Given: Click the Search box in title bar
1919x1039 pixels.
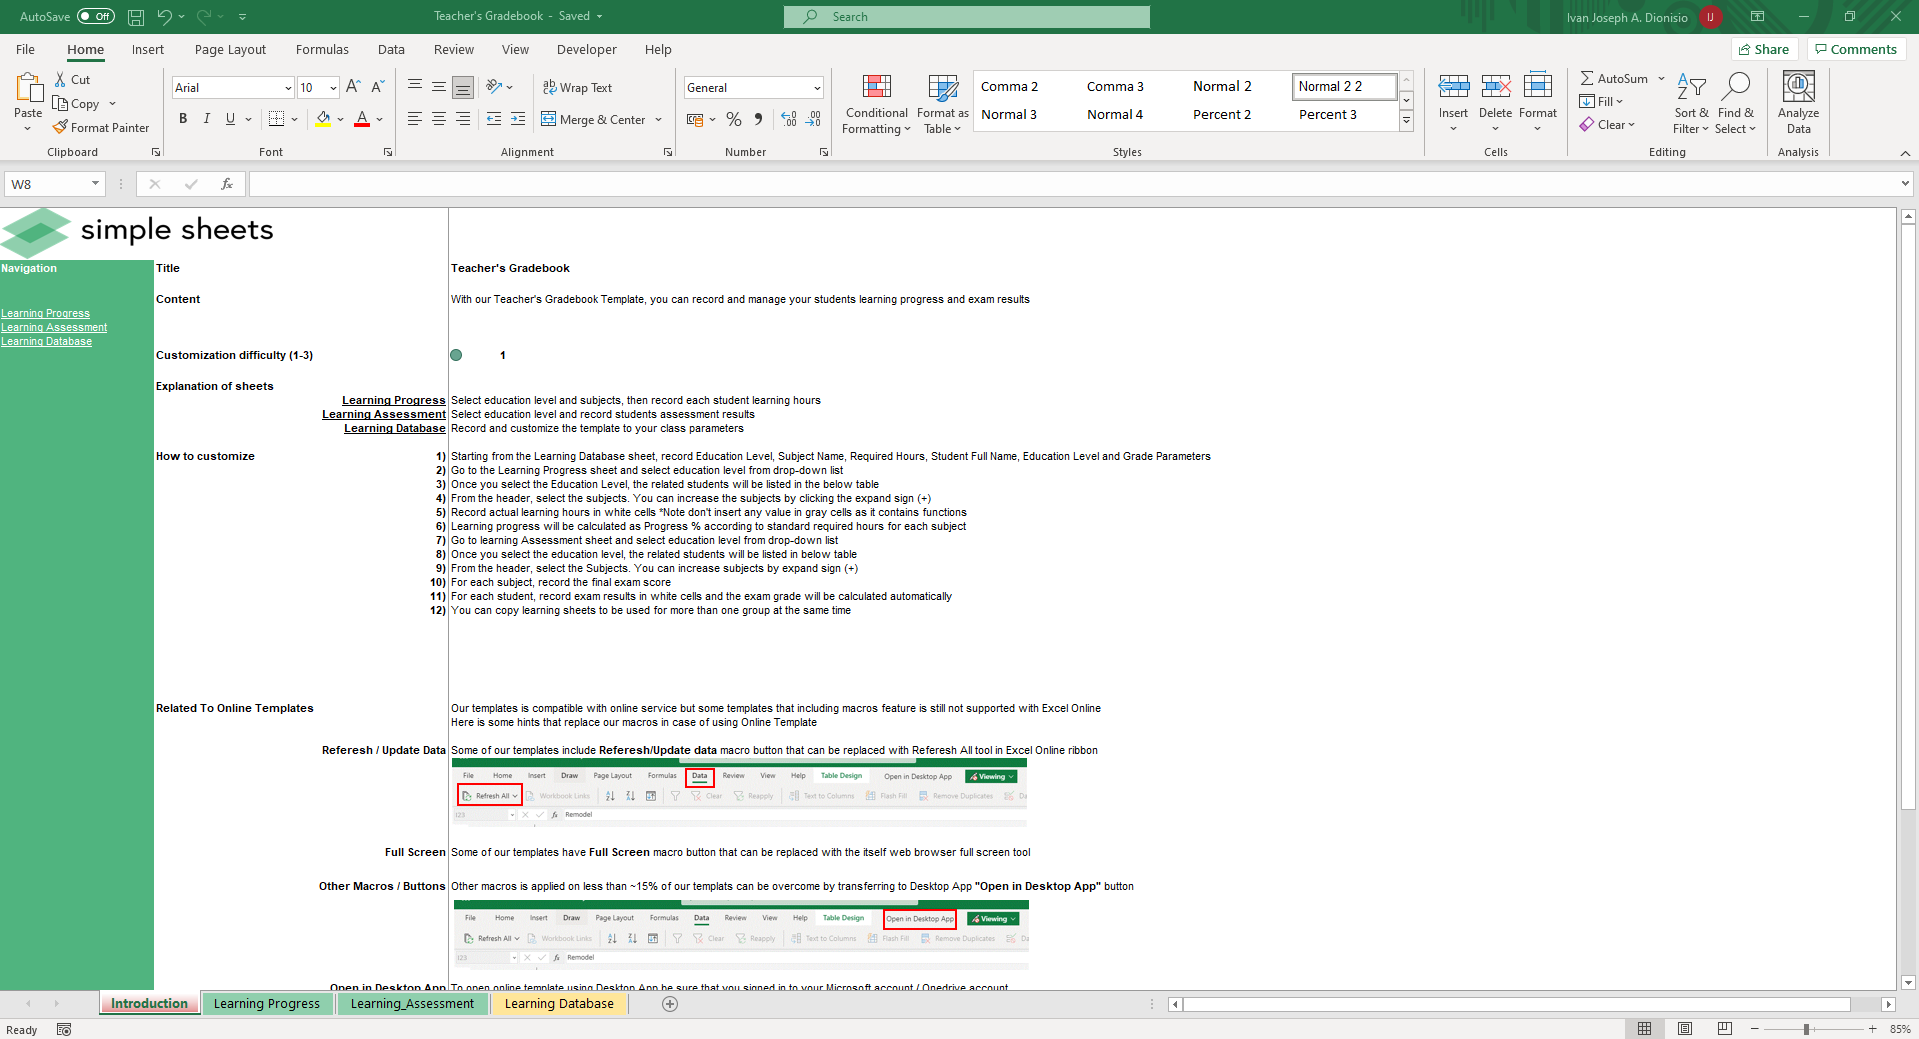Looking at the screenshot, I should [x=967, y=17].
